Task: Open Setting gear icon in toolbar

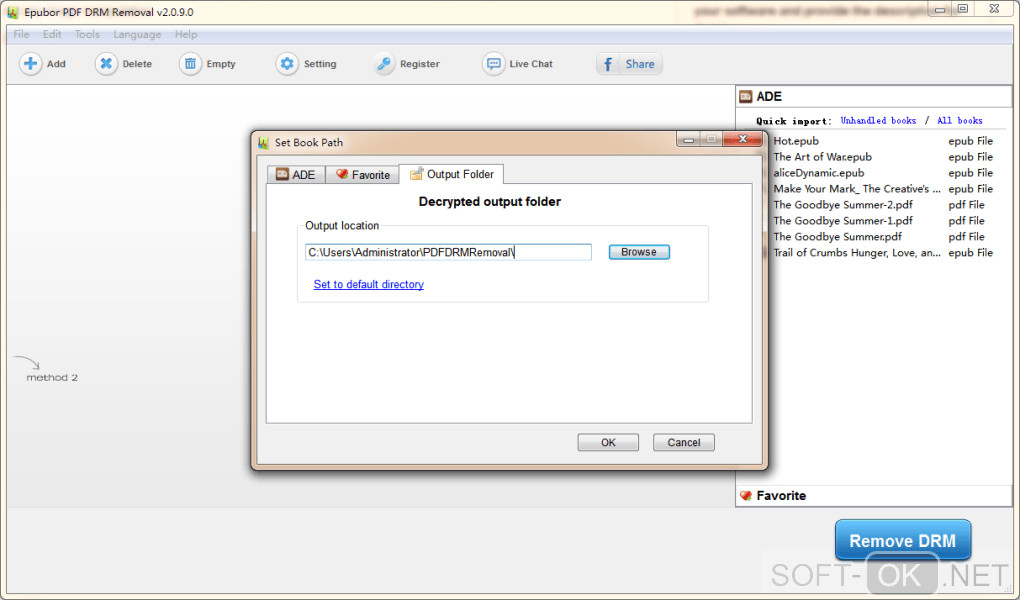Action: 287,64
